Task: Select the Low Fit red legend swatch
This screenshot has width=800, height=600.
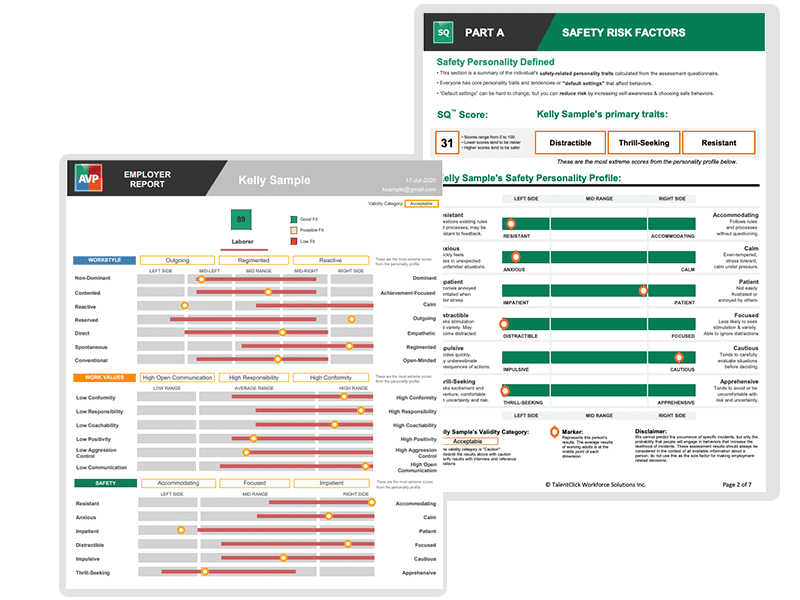Action: pyautogui.click(x=293, y=241)
